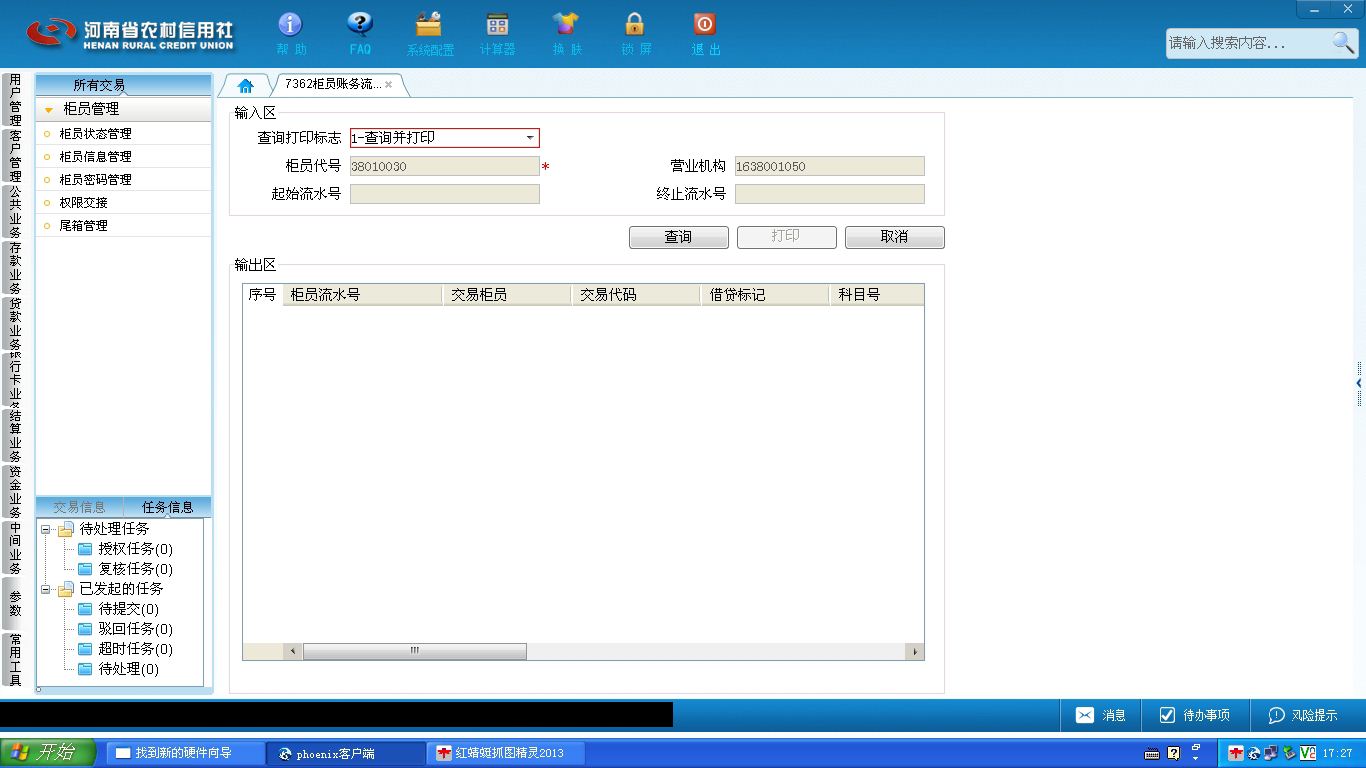Screen dimensions: 1366x768
Task: Collapse the 已发起的任务 tree node
Action: 46,589
